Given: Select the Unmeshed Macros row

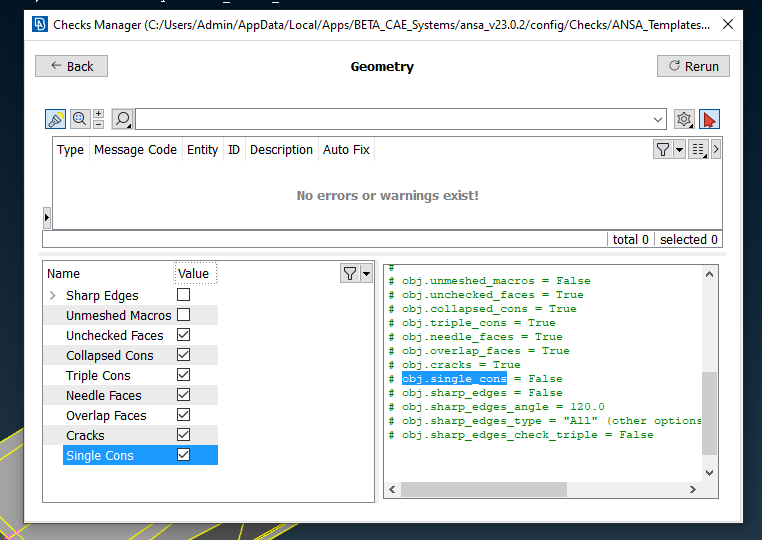Looking at the screenshot, I should [131, 315].
